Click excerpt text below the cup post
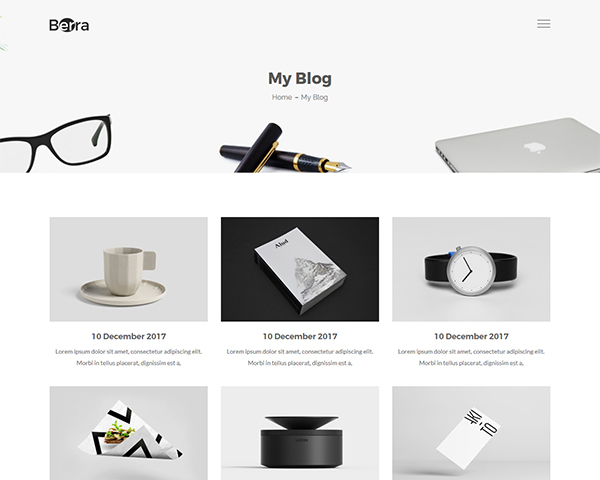Viewport: 600px width, 480px height. [x=129, y=357]
